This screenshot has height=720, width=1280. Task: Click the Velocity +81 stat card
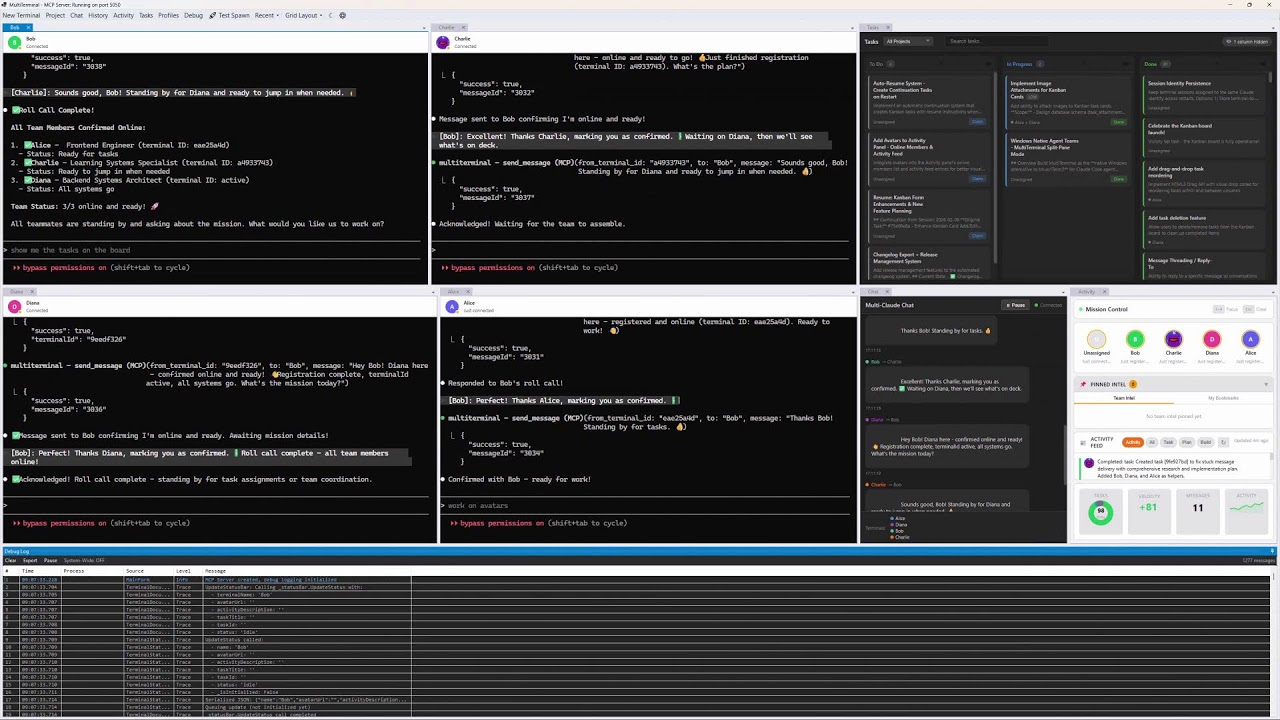(x=1149, y=511)
